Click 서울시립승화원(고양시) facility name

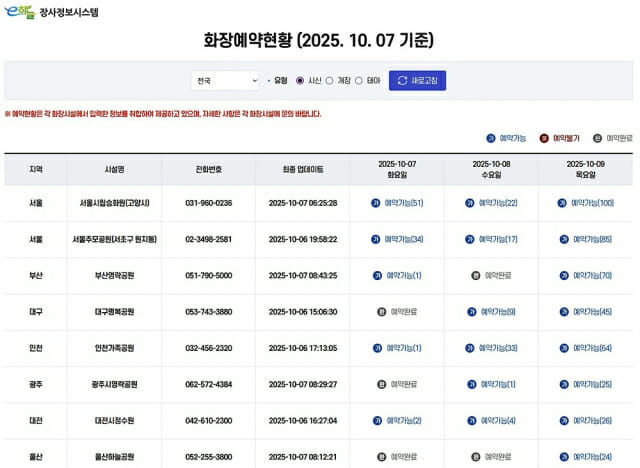[114, 203]
